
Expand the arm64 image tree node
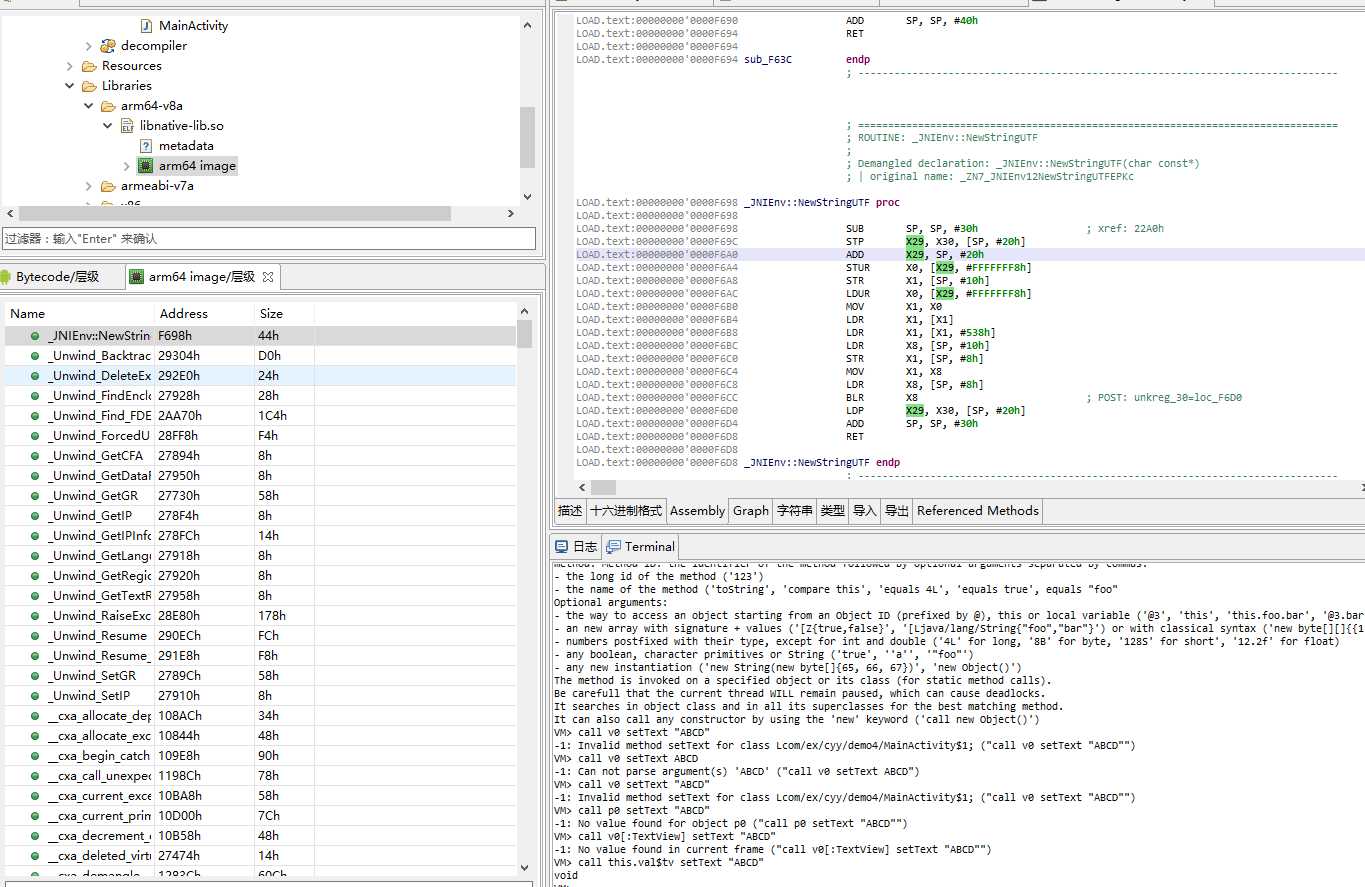[x=127, y=166]
